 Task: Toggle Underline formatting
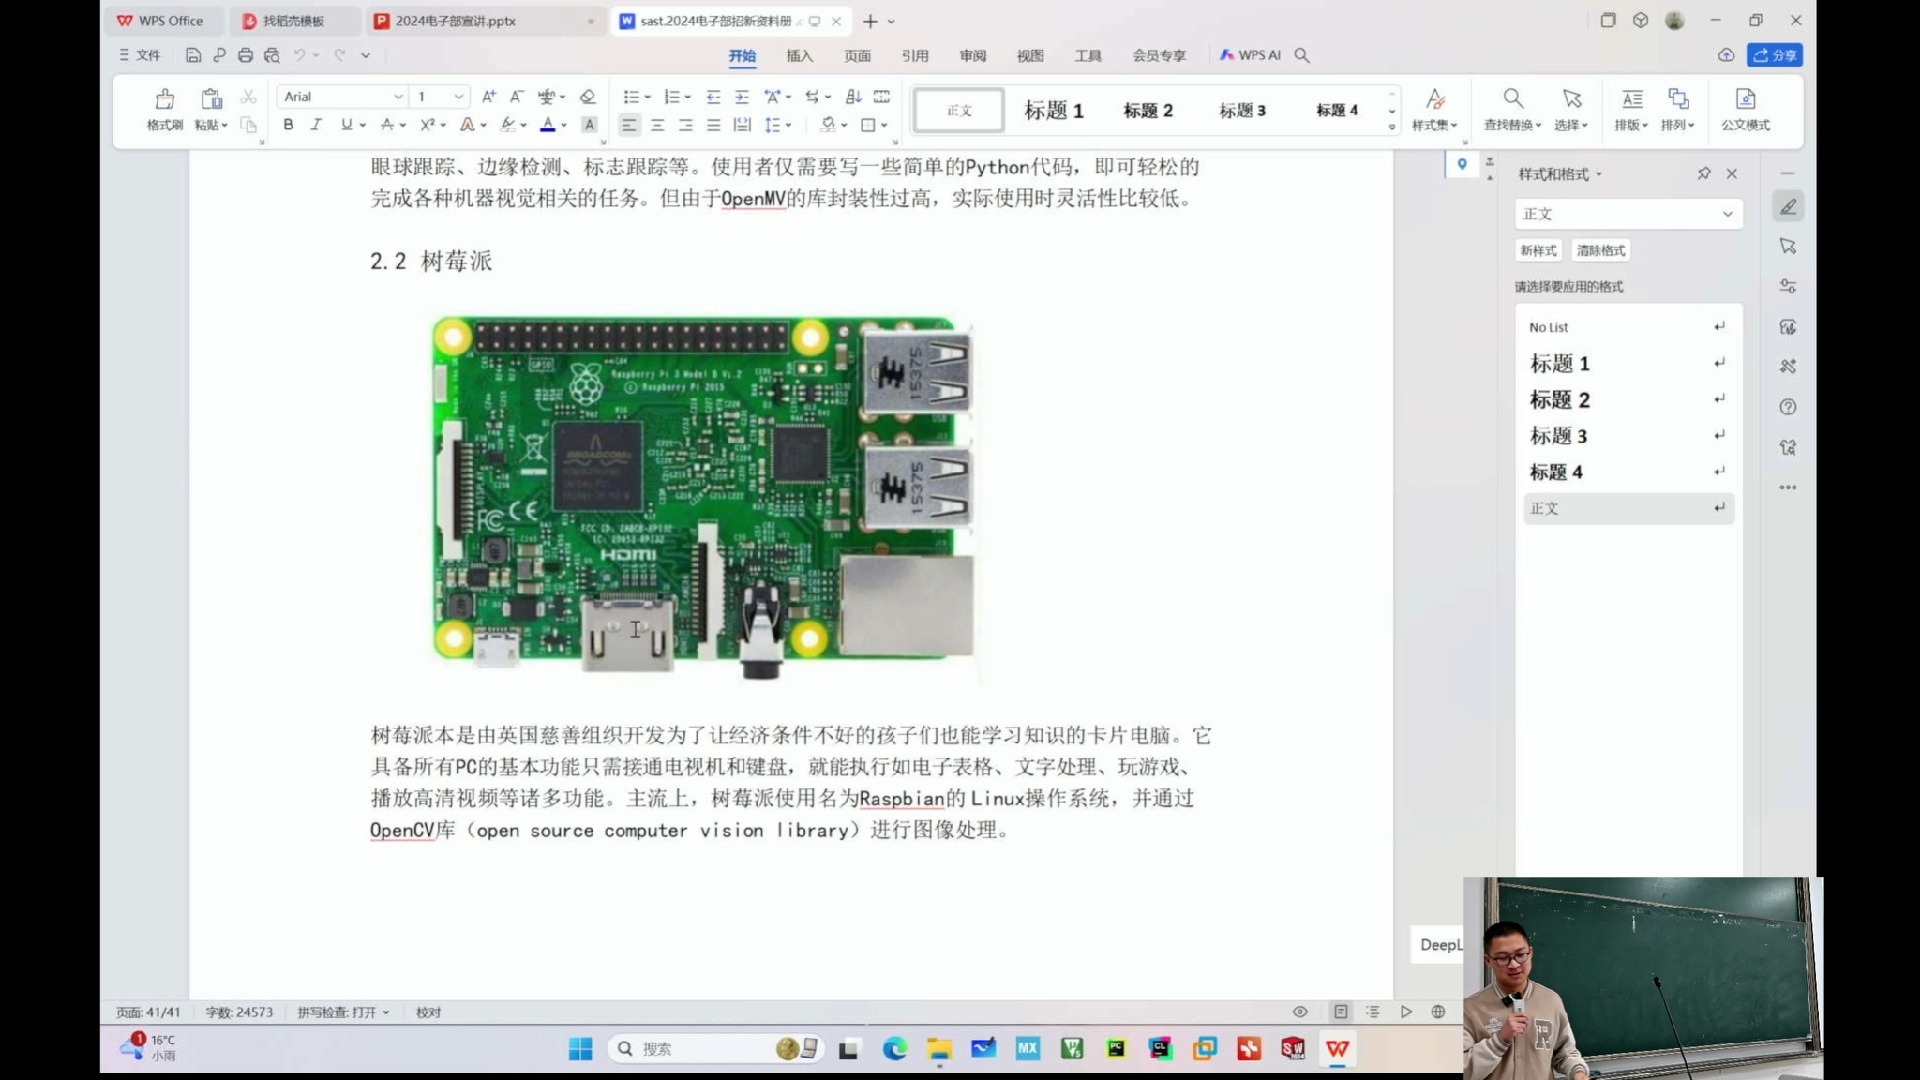pos(346,125)
